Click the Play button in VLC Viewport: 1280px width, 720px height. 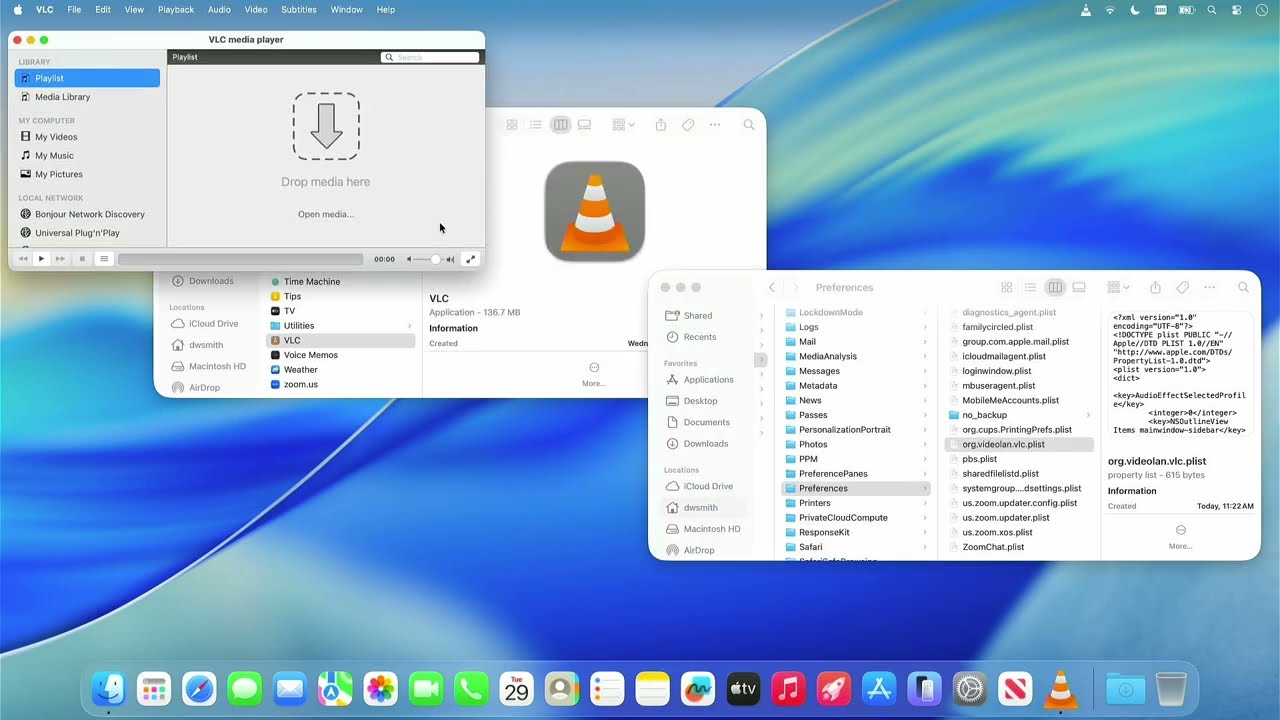(x=41, y=259)
